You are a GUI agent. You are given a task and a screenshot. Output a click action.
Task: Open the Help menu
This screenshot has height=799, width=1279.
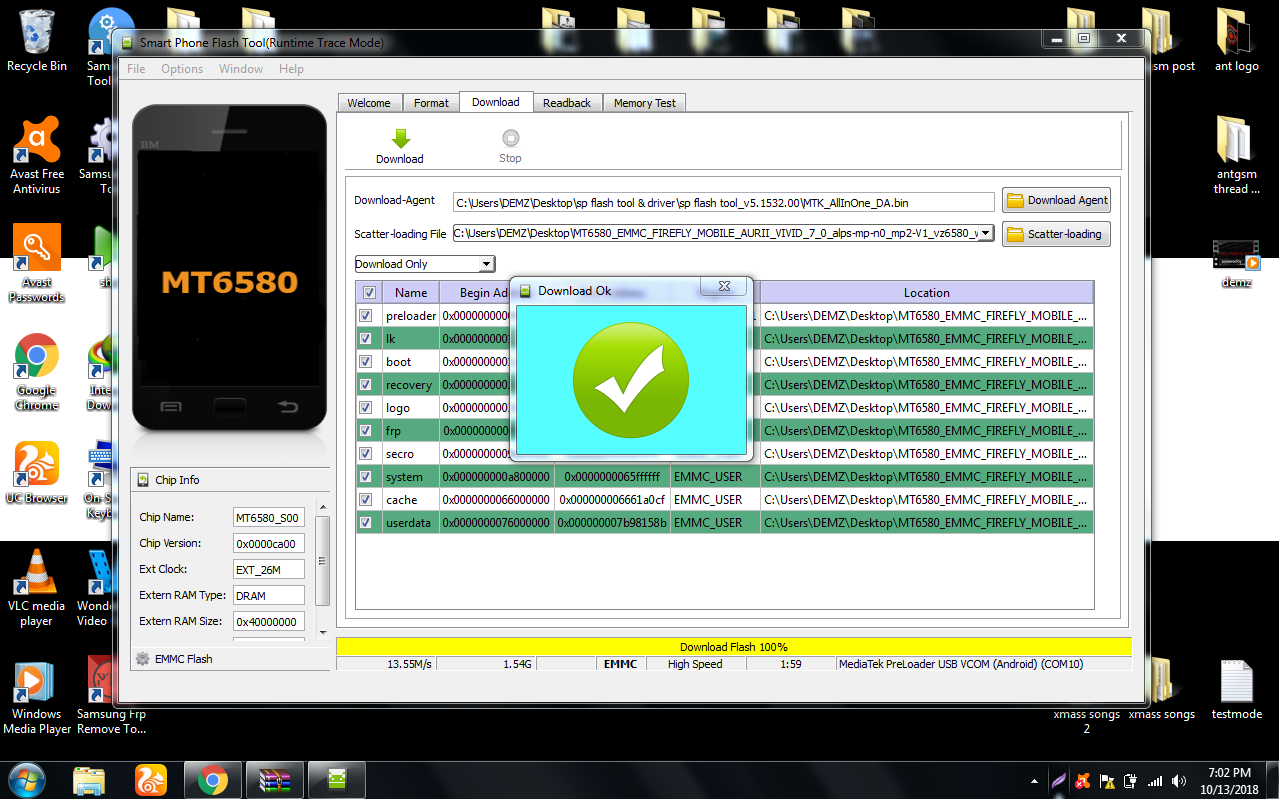(x=291, y=69)
